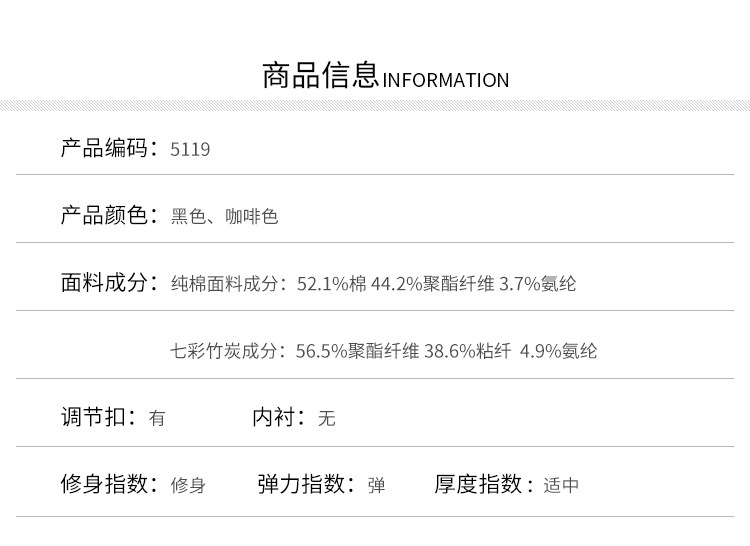Viewport: 750px width, 546px height.
Task: Click the 4.9%氨纶 value
Action: (x=559, y=351)
